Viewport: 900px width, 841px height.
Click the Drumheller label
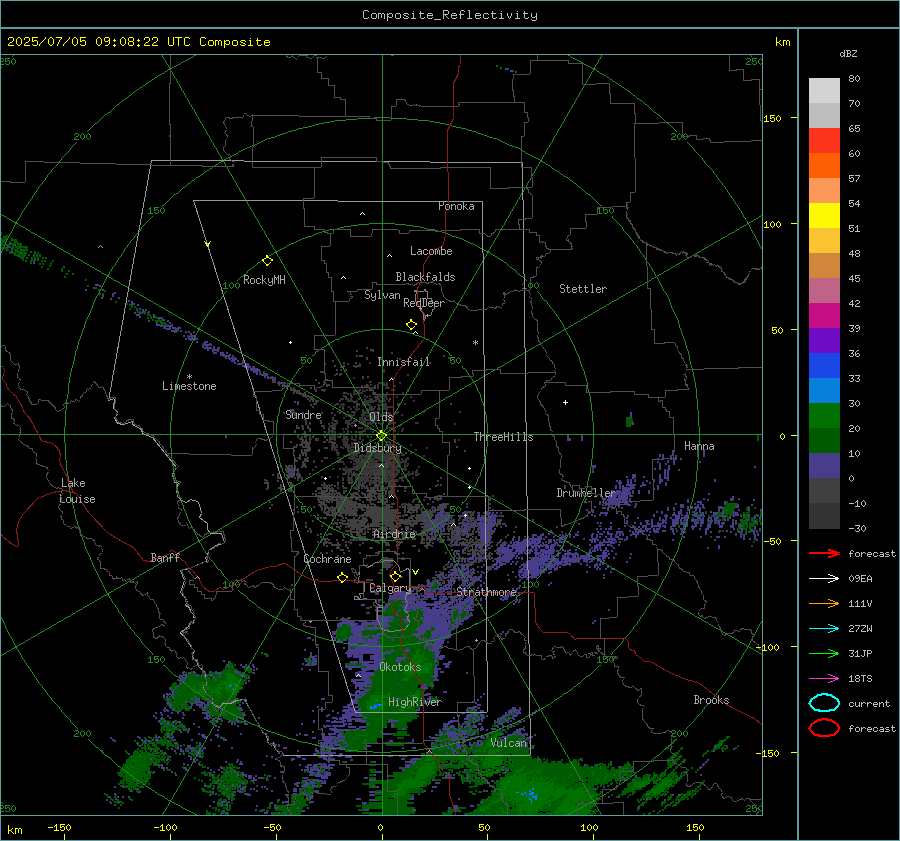586,493
